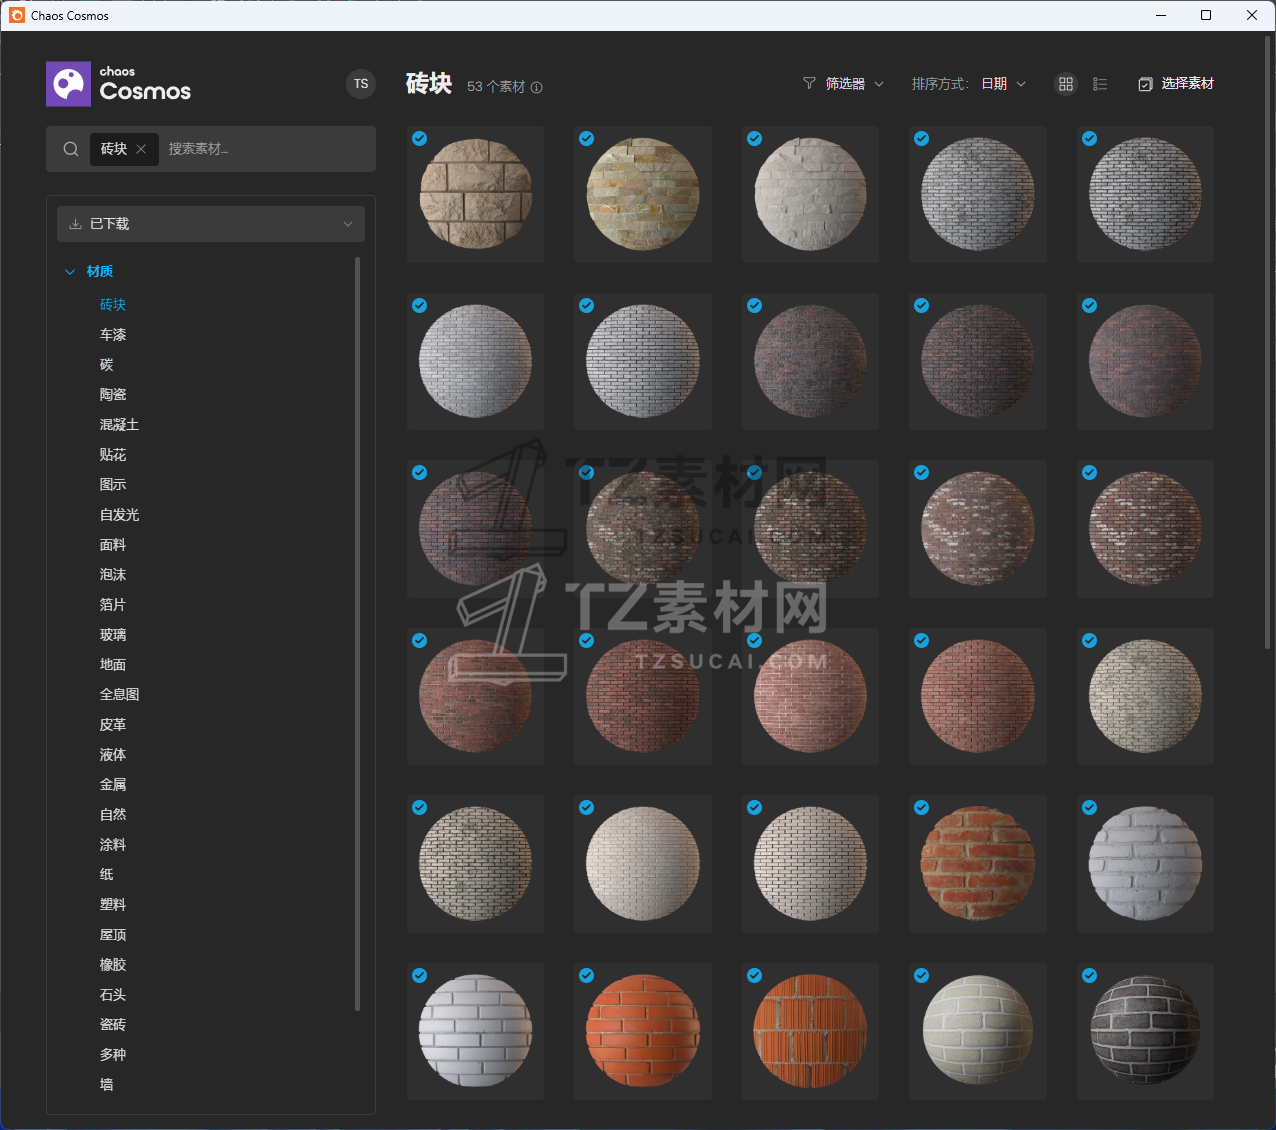
Task: Click the category list scrollbar
Action: 357,634
